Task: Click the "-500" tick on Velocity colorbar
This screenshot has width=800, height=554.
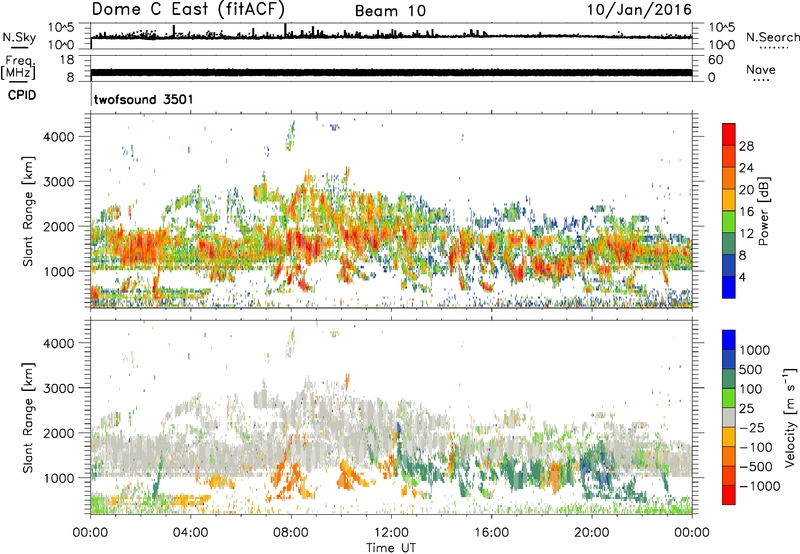Action: pyautogui.click(x=756, y=467)
